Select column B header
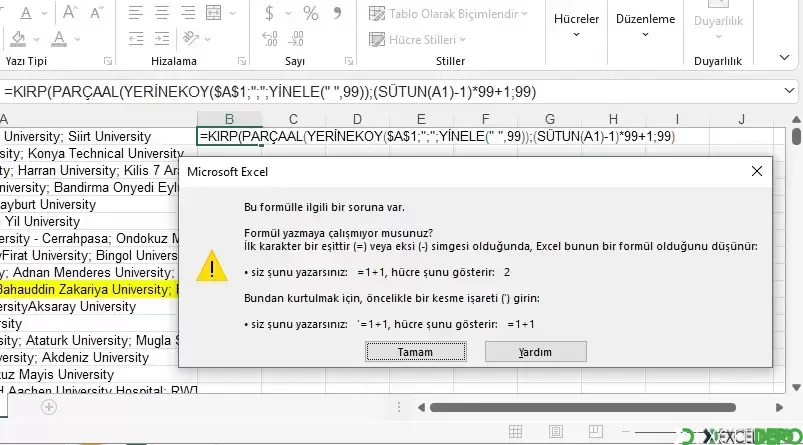Image resolution: width=803 pixels, height=445 pixels. tap(229, 119)
